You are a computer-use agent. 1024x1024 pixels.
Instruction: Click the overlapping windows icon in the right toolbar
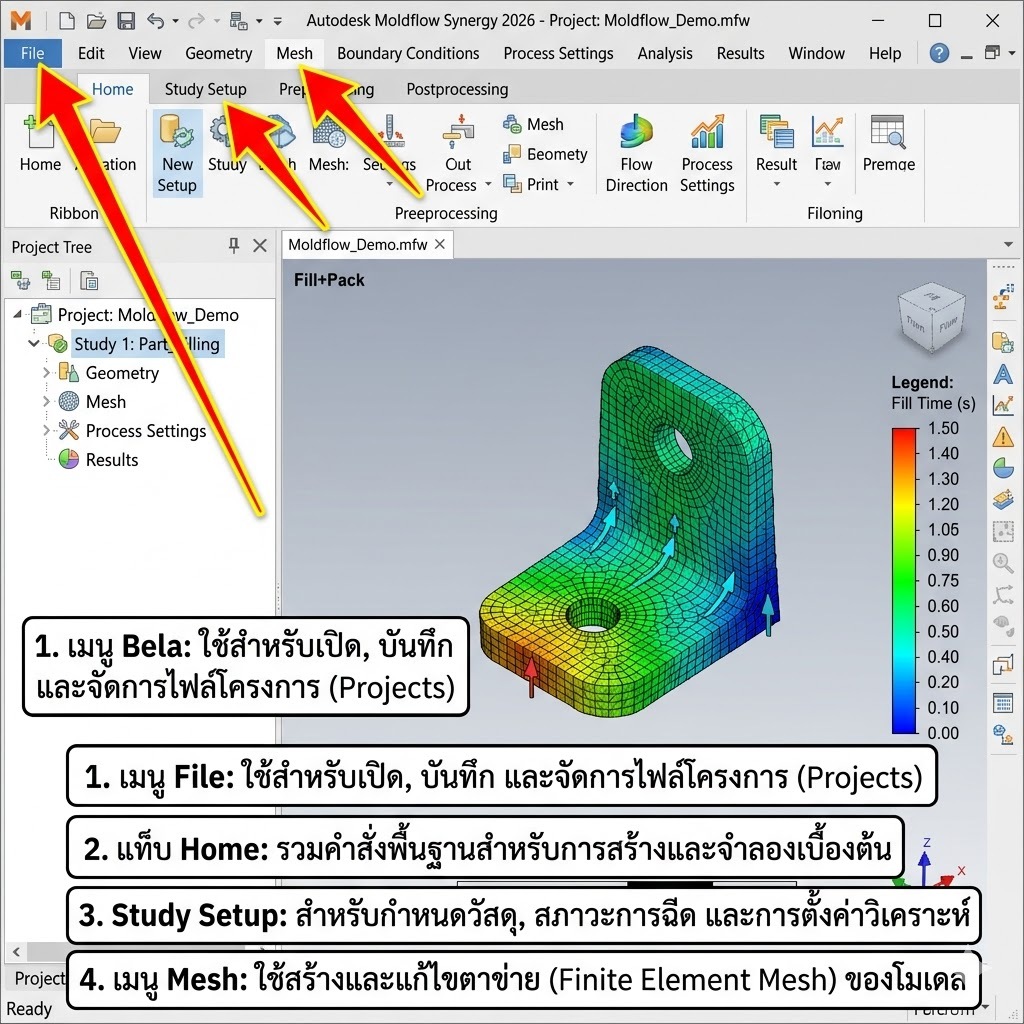pyautogui.click(x=1002, y=665)
